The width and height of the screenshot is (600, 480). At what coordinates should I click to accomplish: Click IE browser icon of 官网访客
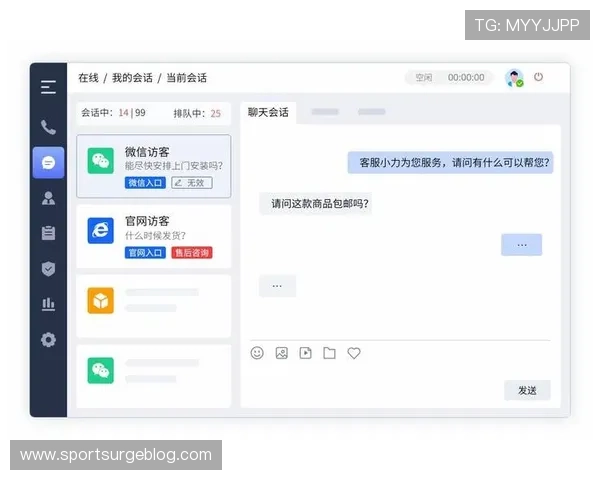click(x=101, y=230)
